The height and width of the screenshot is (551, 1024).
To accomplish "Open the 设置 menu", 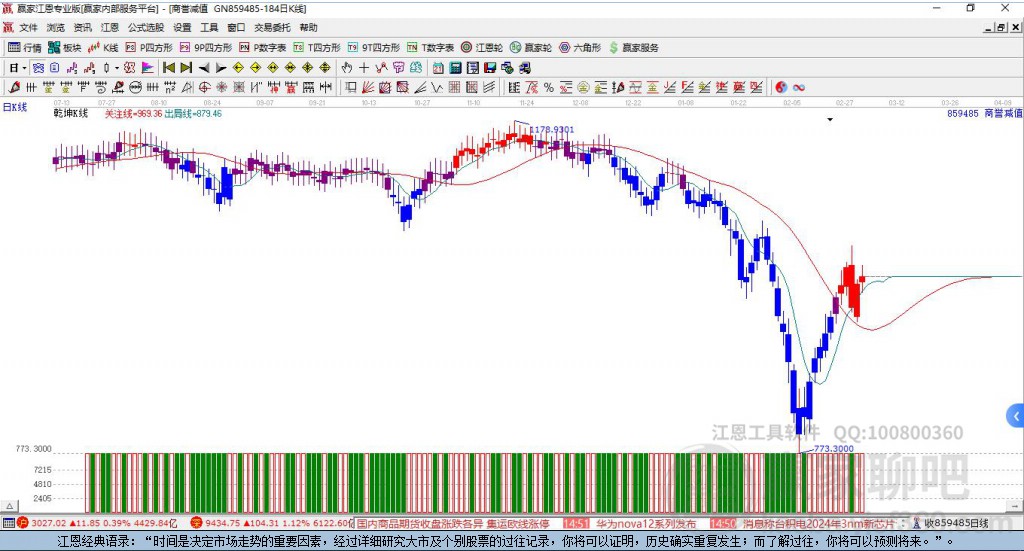I will pyautogui.click(x=182, y=27).
